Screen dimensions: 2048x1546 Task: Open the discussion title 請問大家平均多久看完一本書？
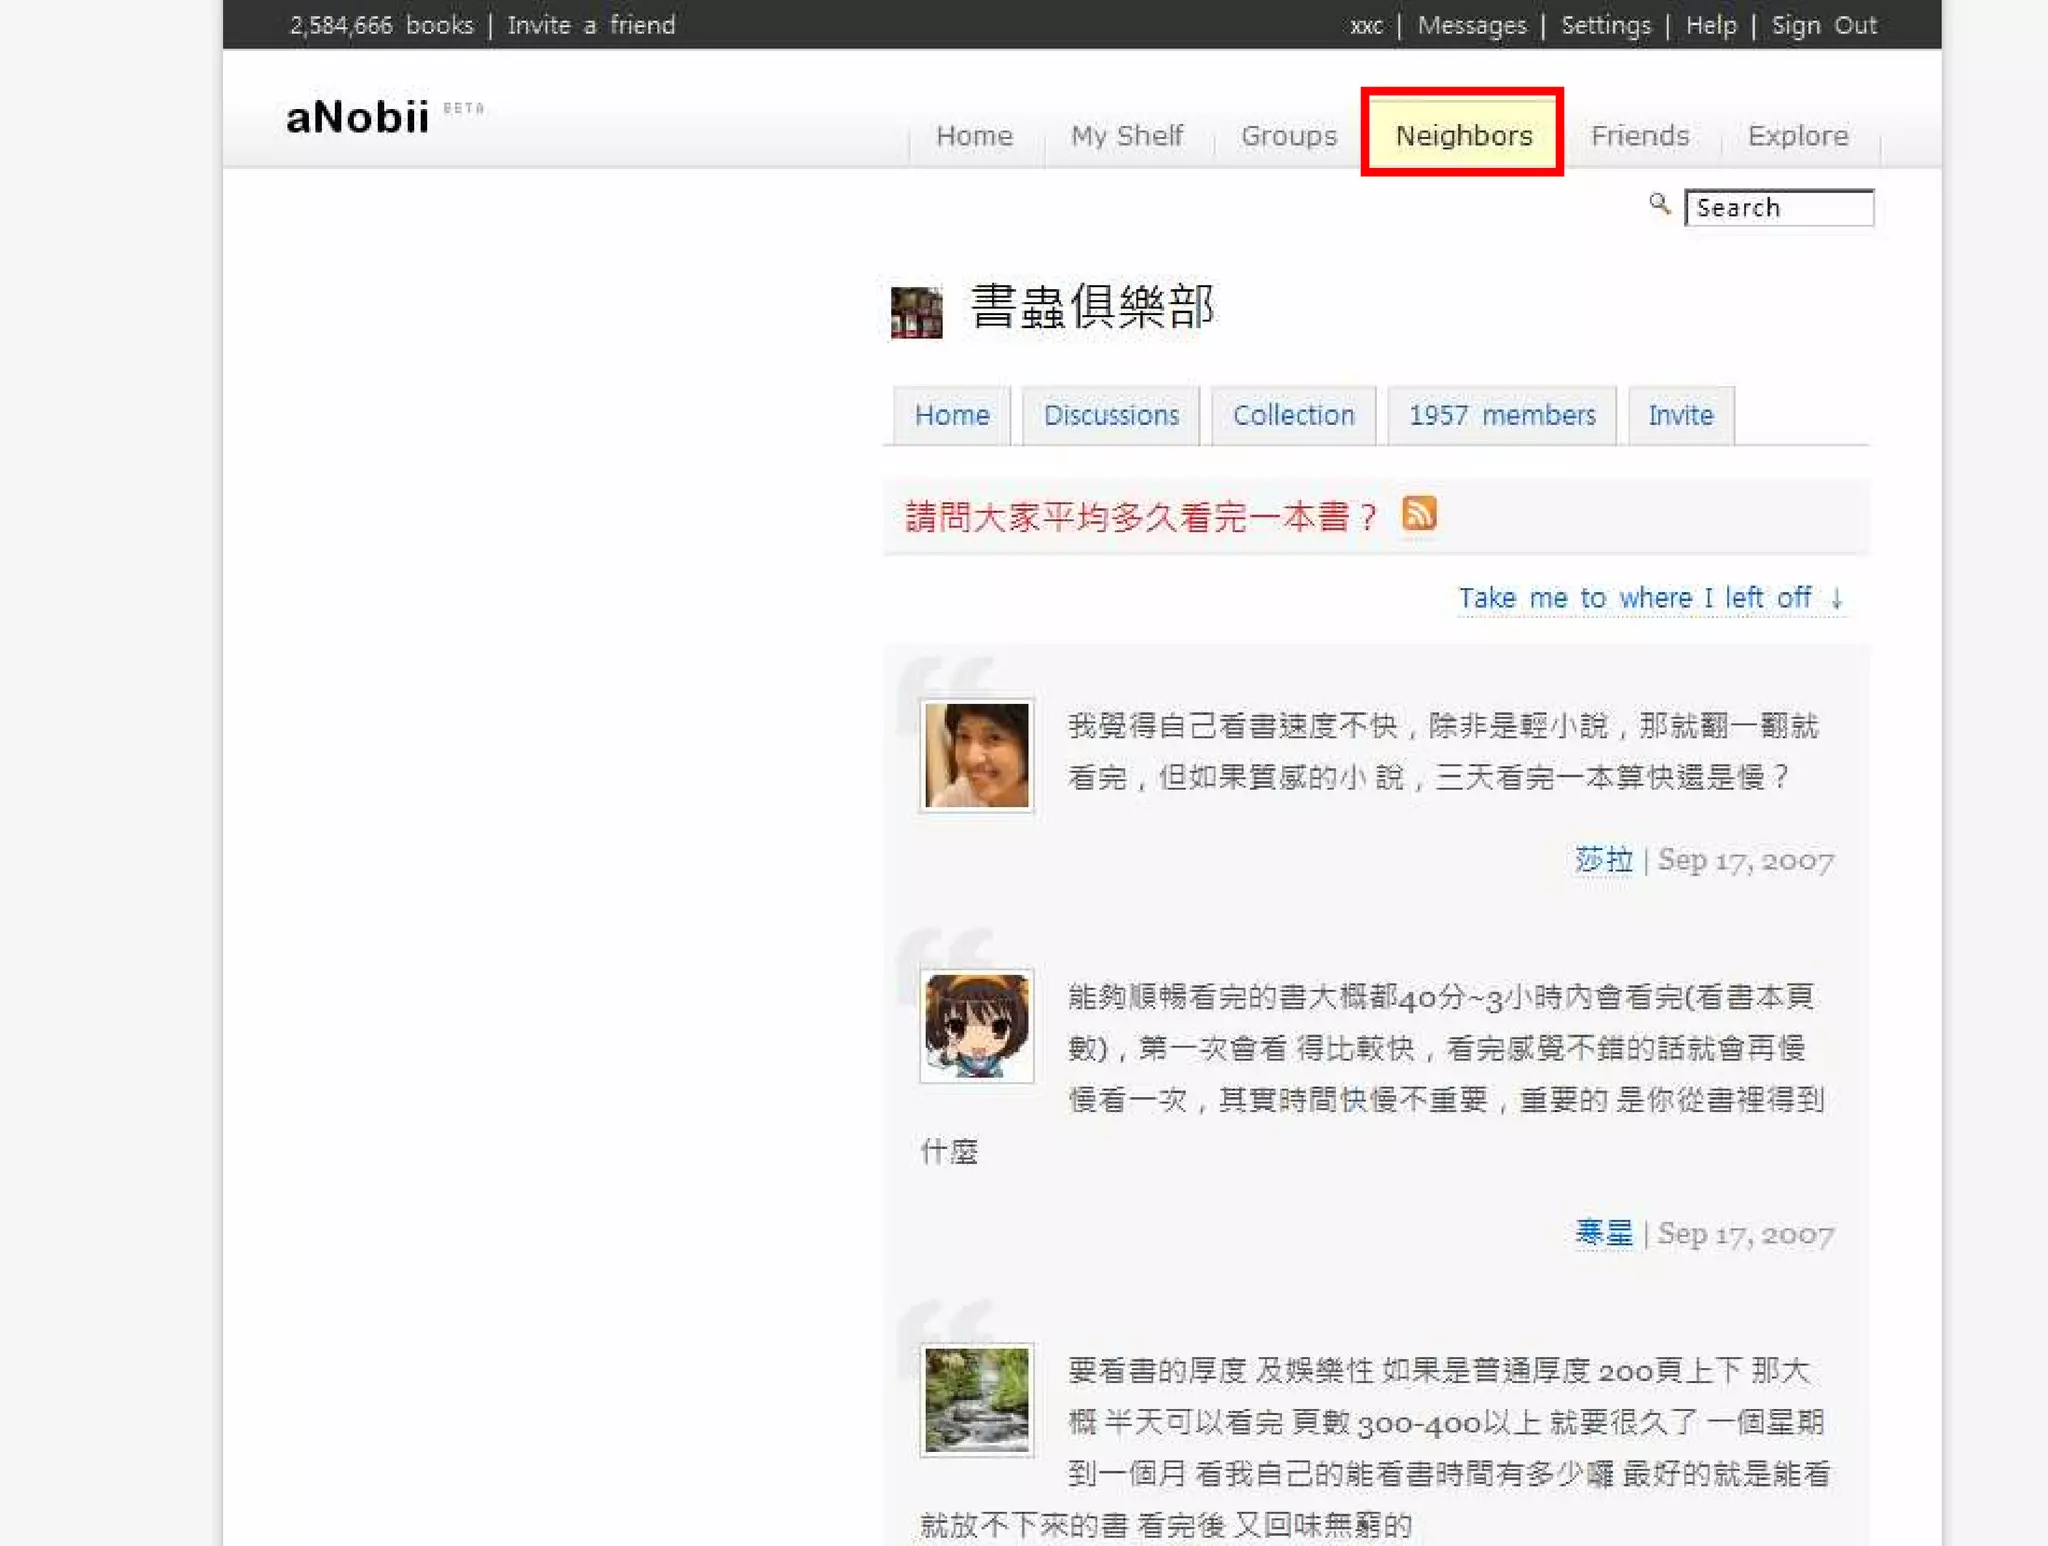coord(1141,517)
